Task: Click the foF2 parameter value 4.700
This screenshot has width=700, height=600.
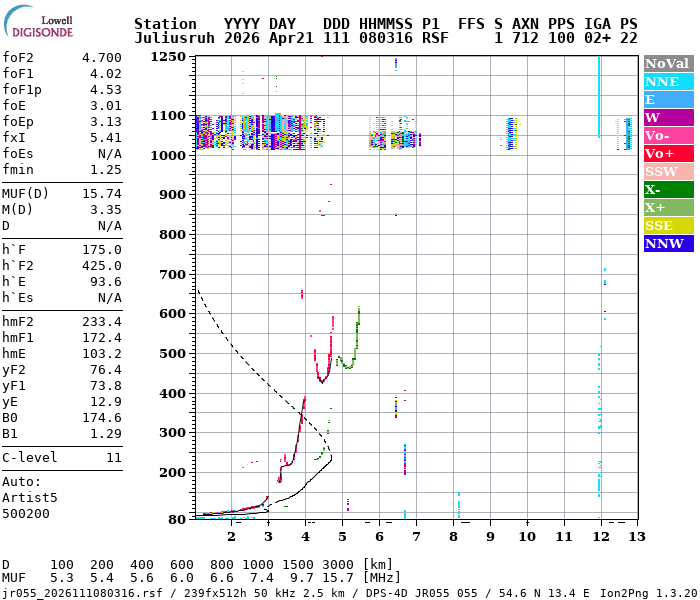Action: 101,58
